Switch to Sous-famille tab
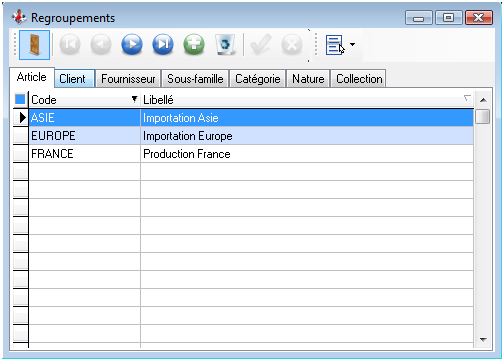 pyautogui.click(x=195, y=79)
